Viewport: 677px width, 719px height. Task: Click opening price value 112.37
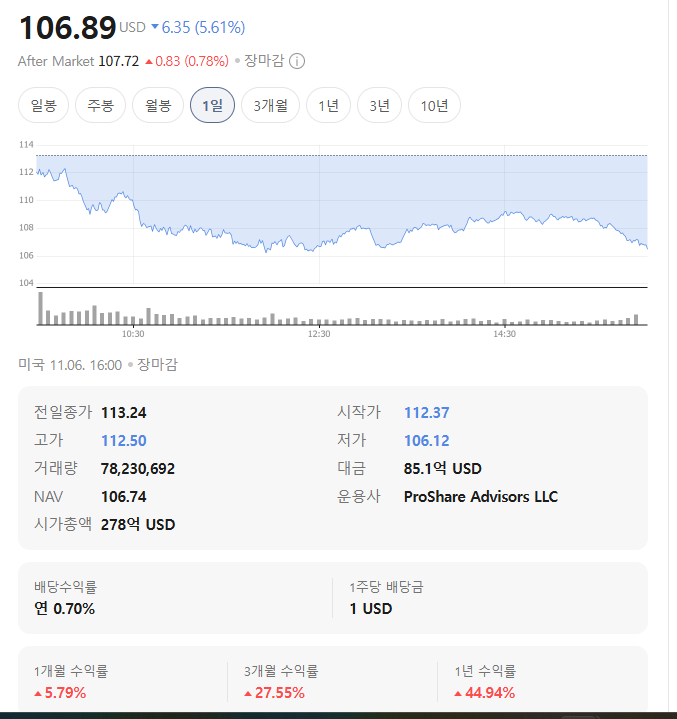coord(427,413)
